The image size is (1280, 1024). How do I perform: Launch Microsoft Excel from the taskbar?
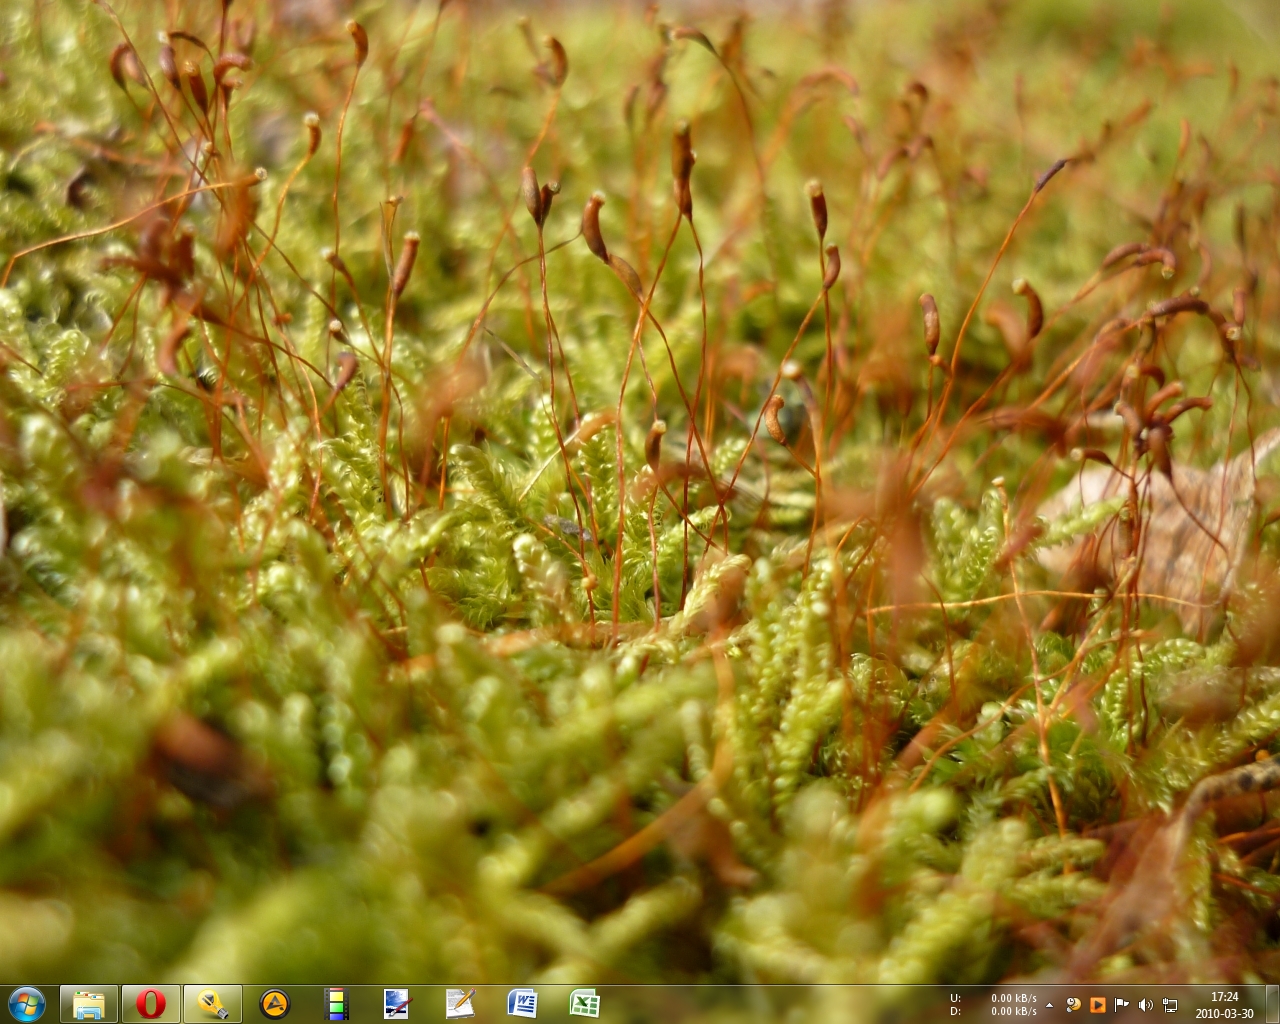(x=584, y=1004)
